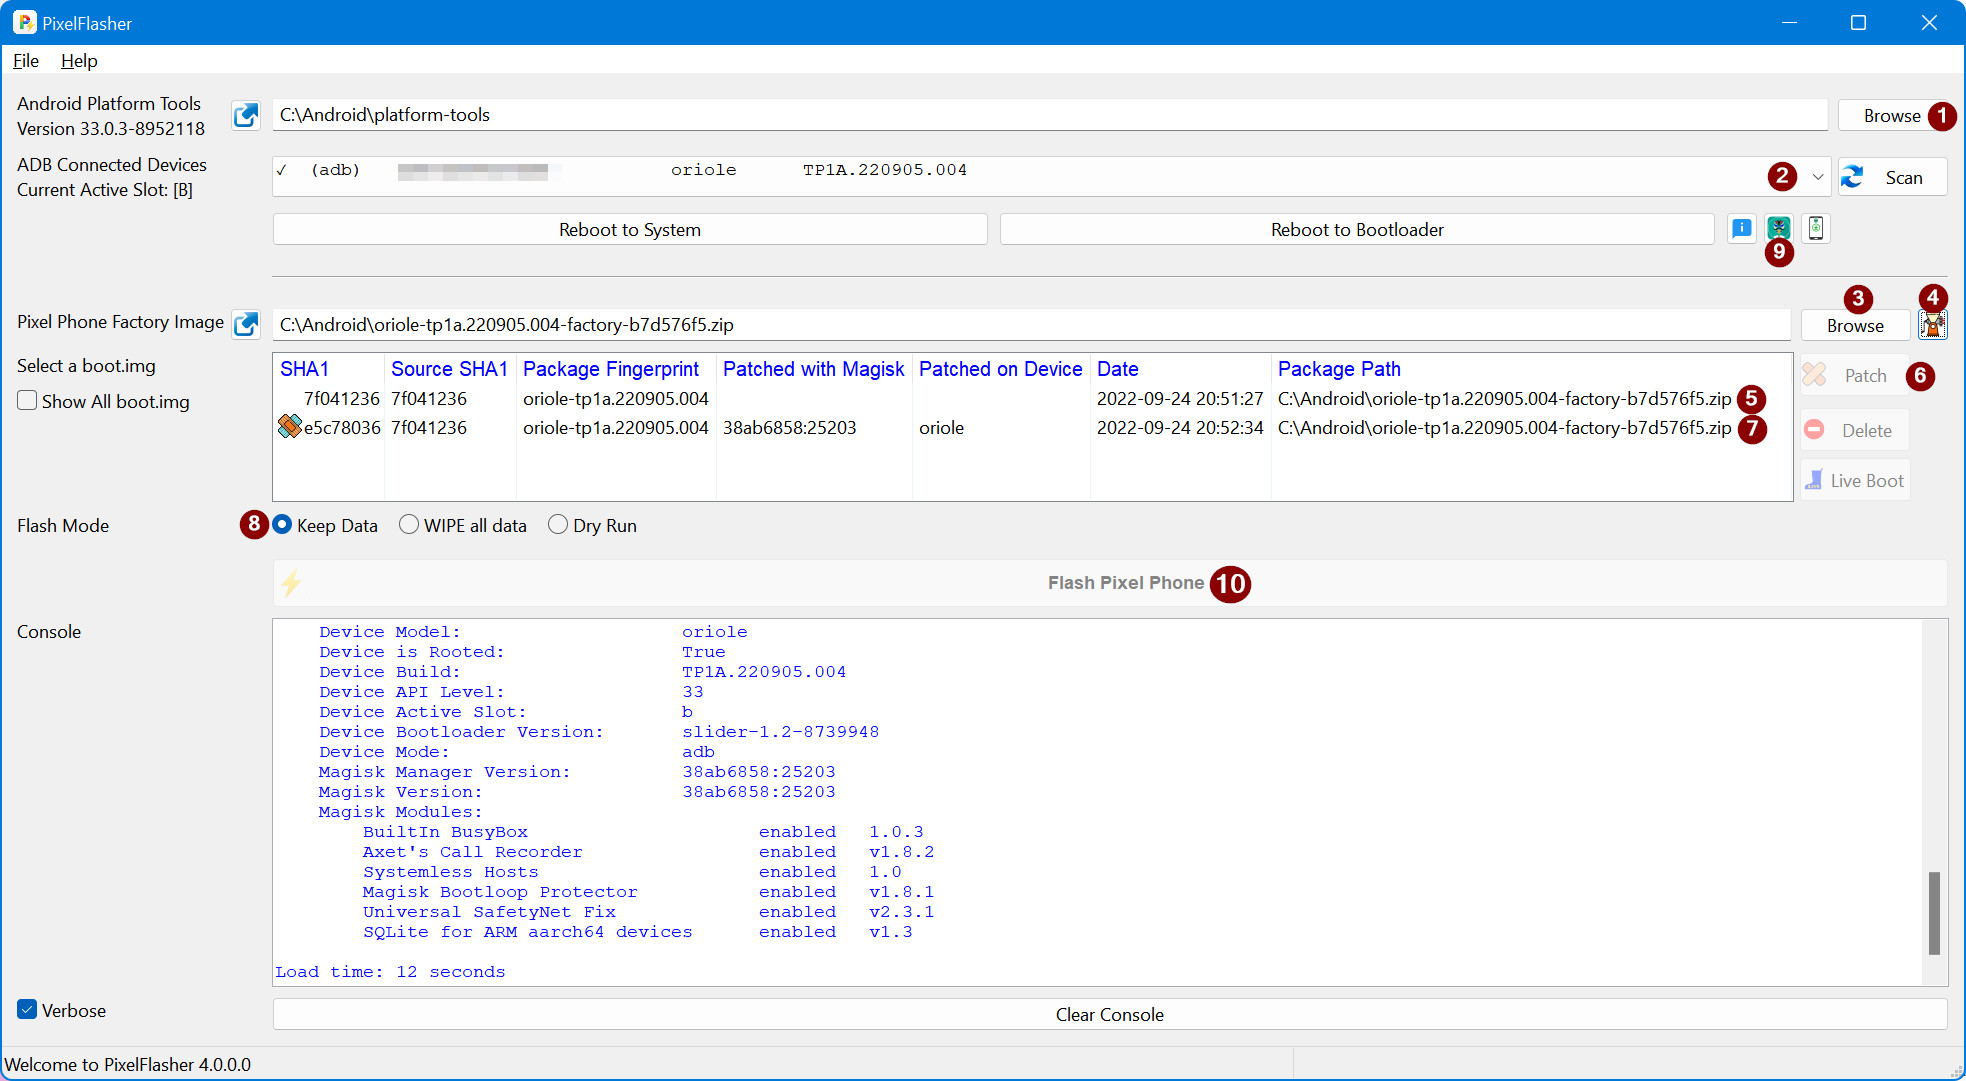
Task: Select patched boot row with SHA1 e5c78036
Action: 1032,427
